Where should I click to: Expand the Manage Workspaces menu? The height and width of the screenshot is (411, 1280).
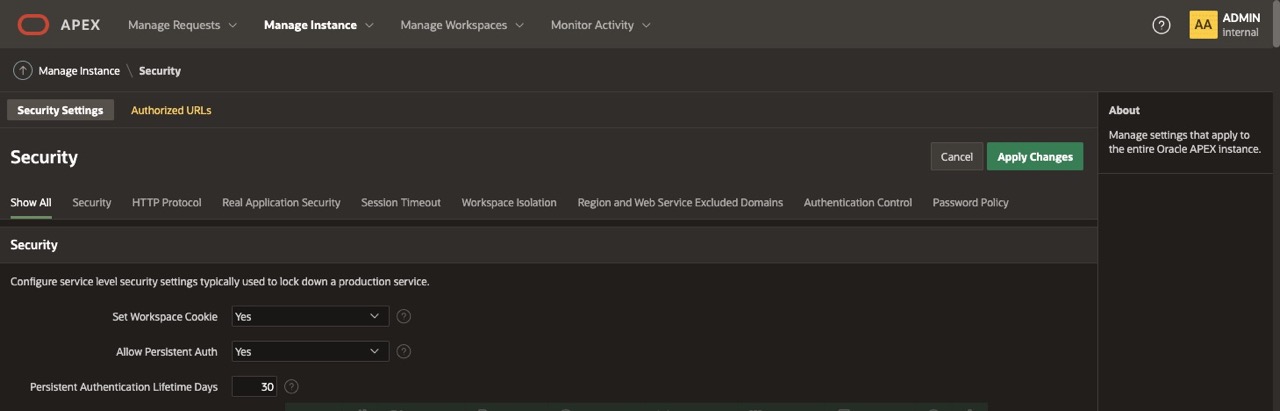click(461, 25)
